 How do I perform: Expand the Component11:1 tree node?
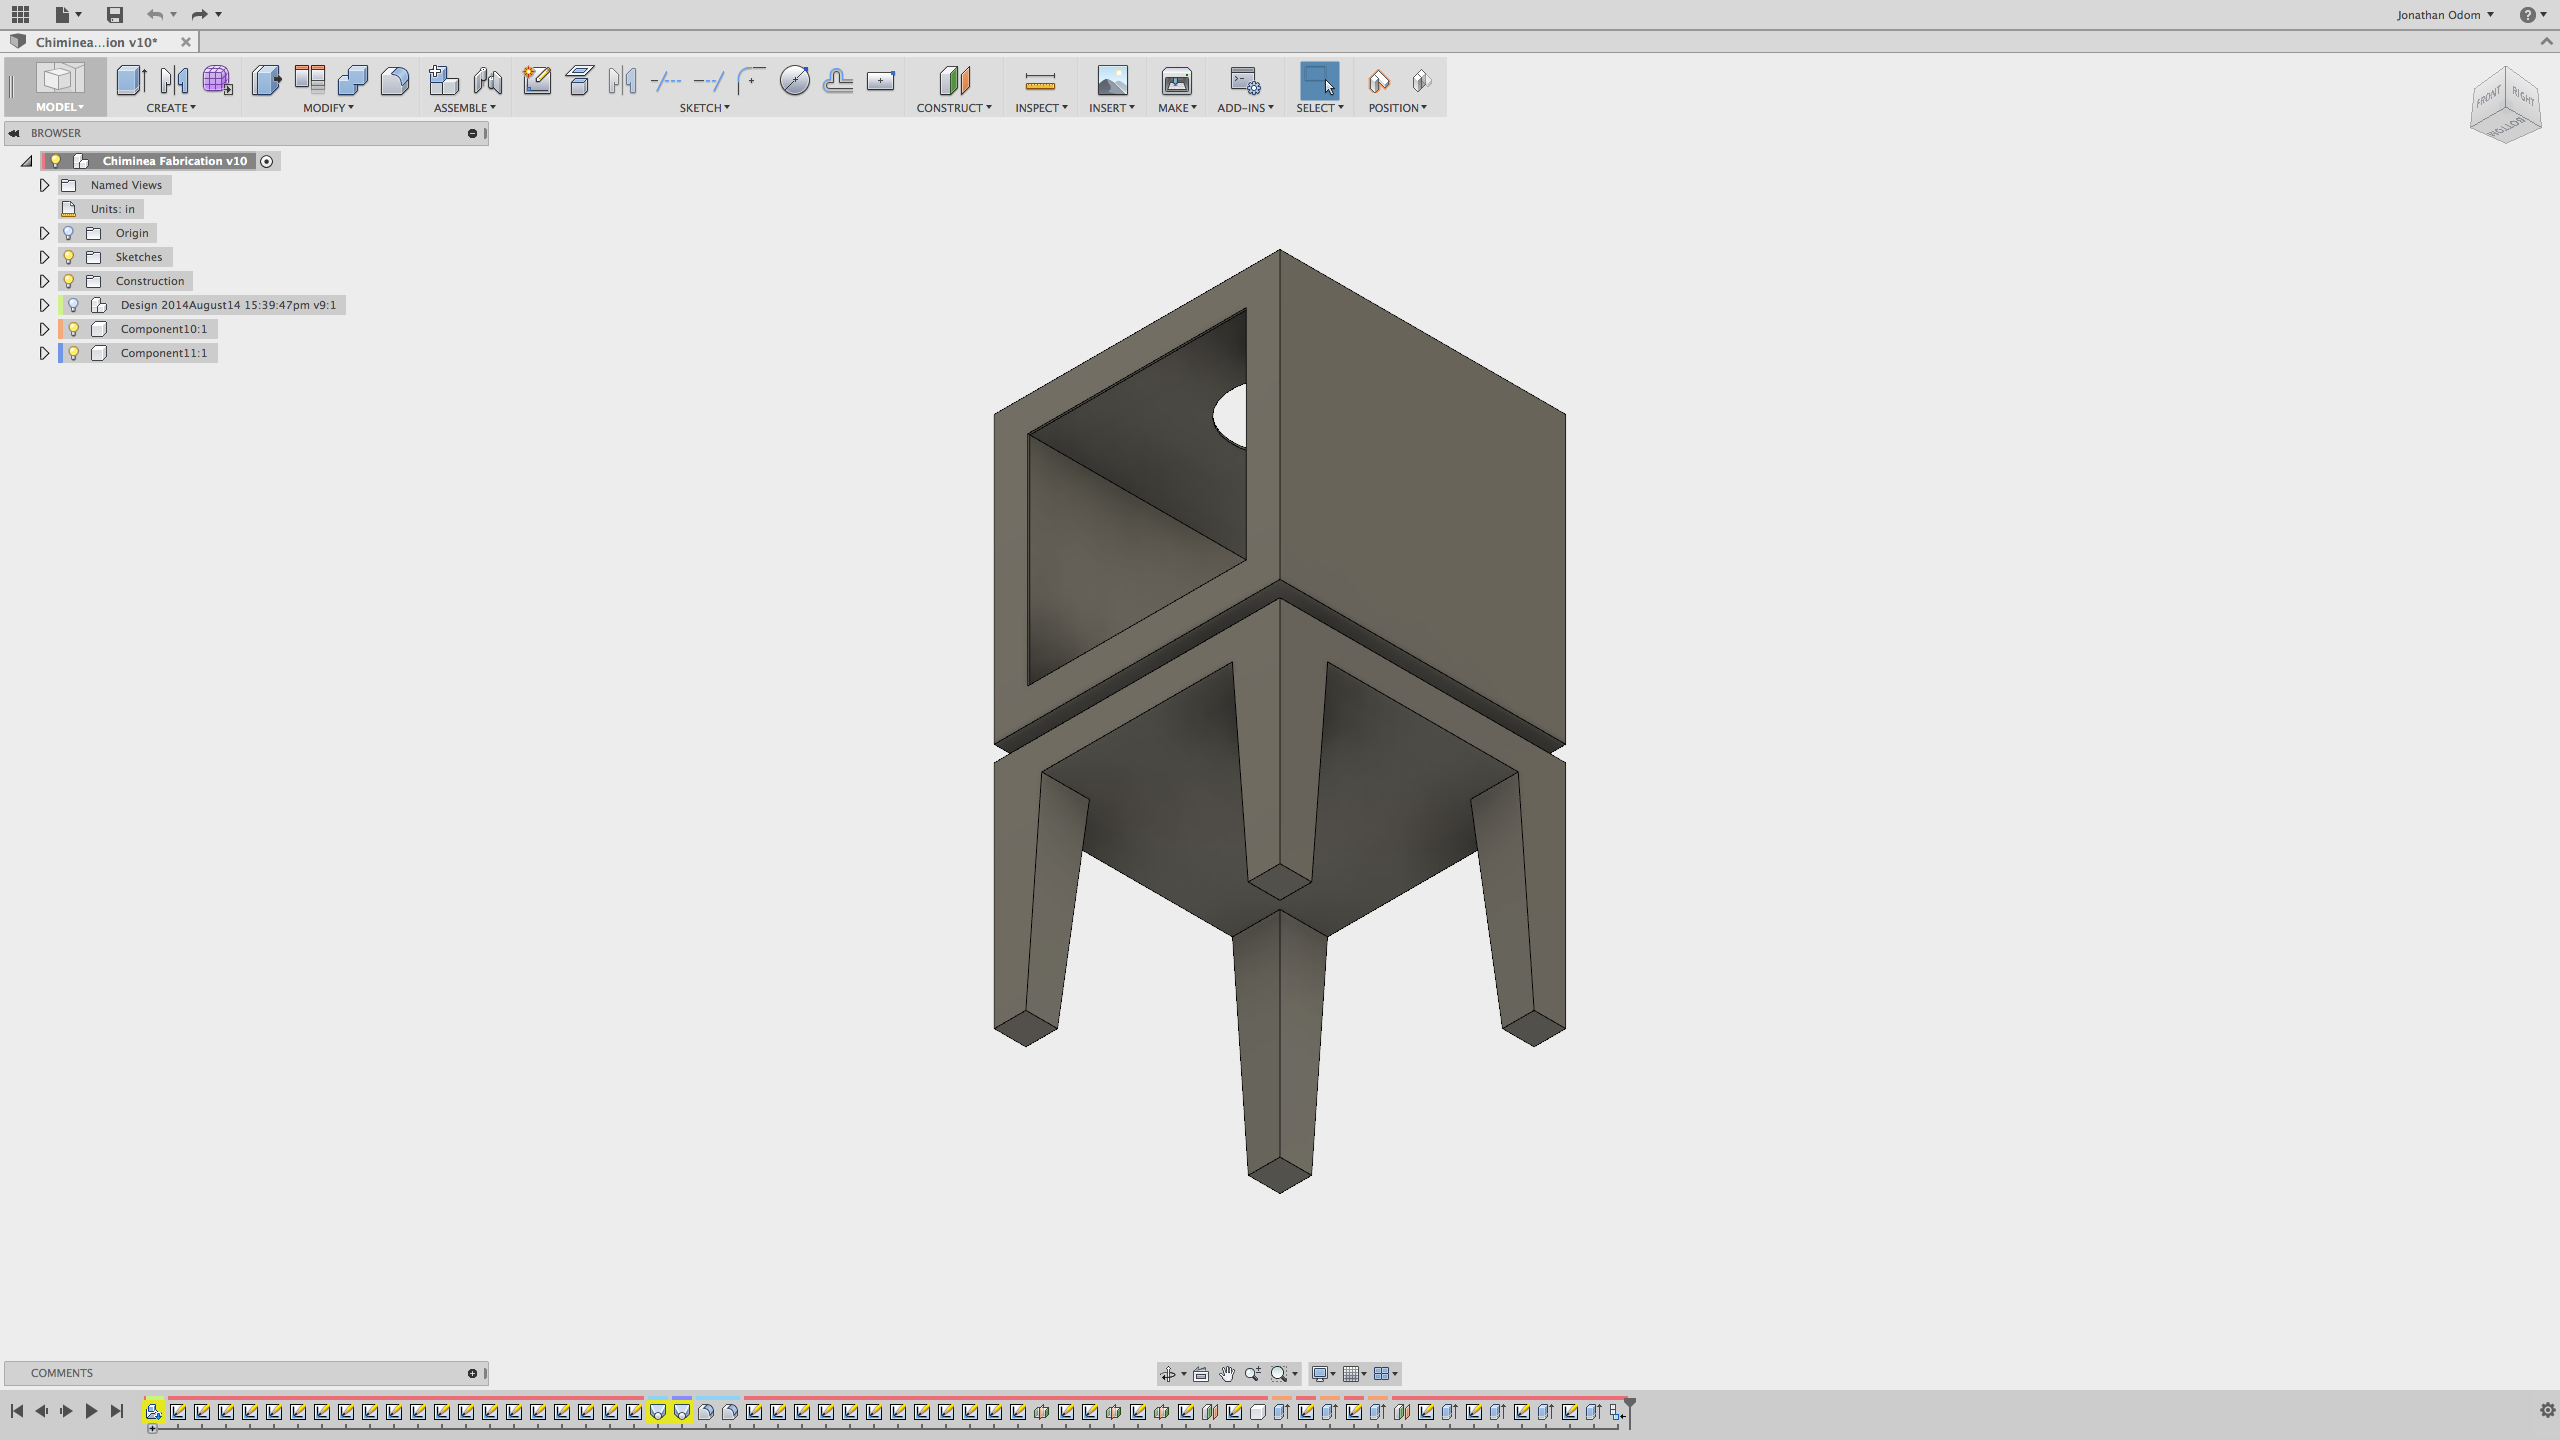(x=44, y=353)
